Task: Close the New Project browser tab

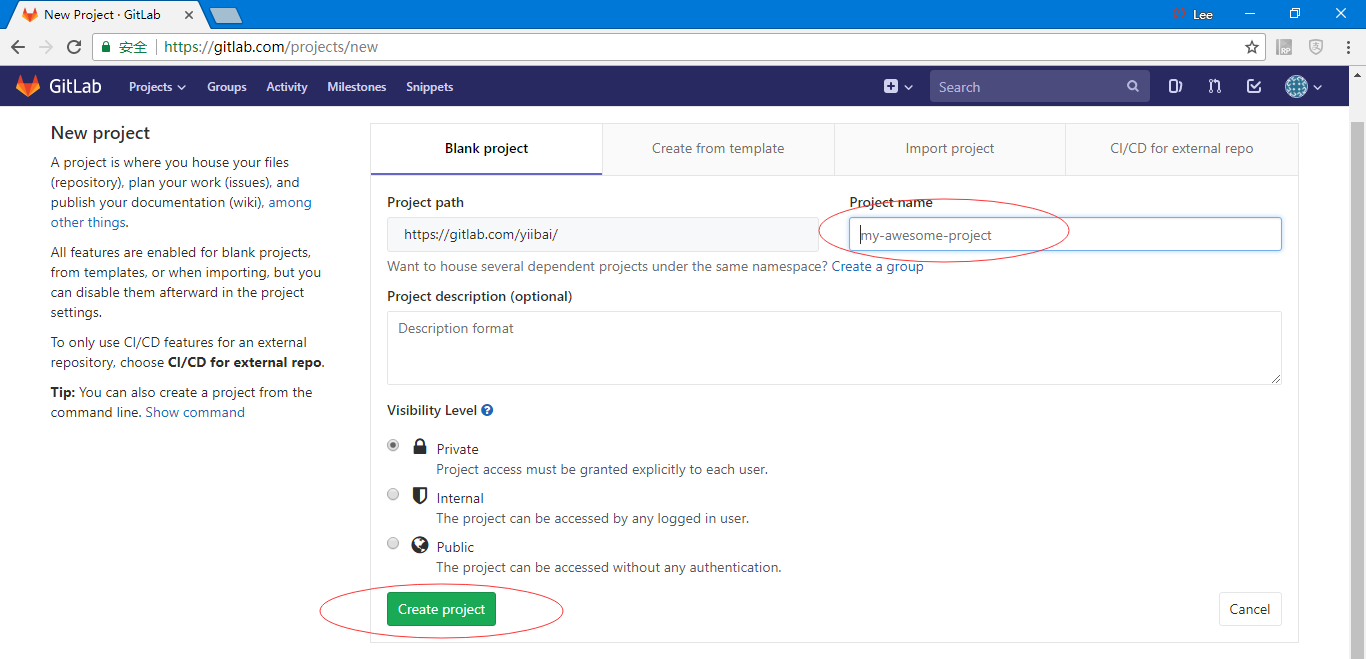Action: (190, 15)
